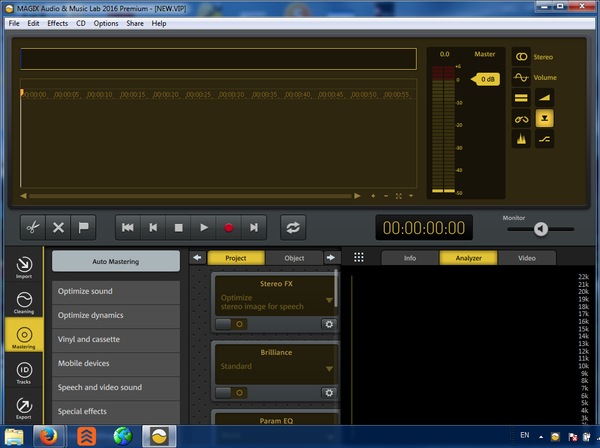Click the Monitor volume slider
This screenshot has width=600, height=448.
point(540,229)
